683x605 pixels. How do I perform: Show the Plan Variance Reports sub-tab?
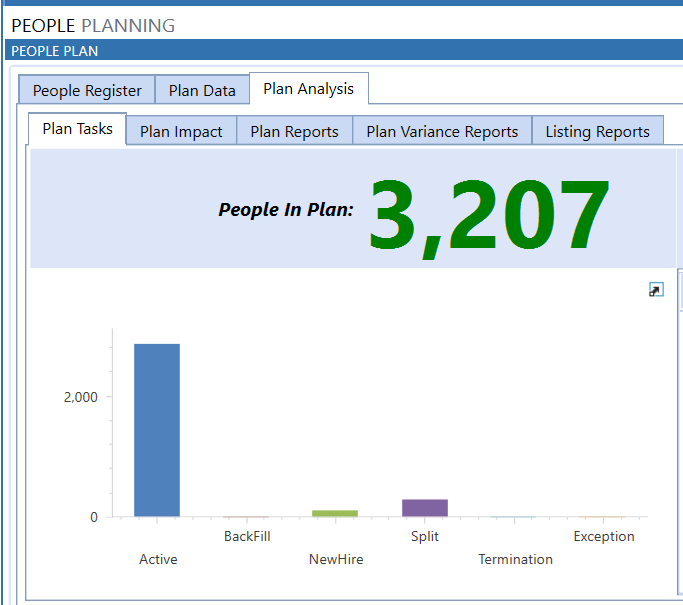(x=442, y=131)
